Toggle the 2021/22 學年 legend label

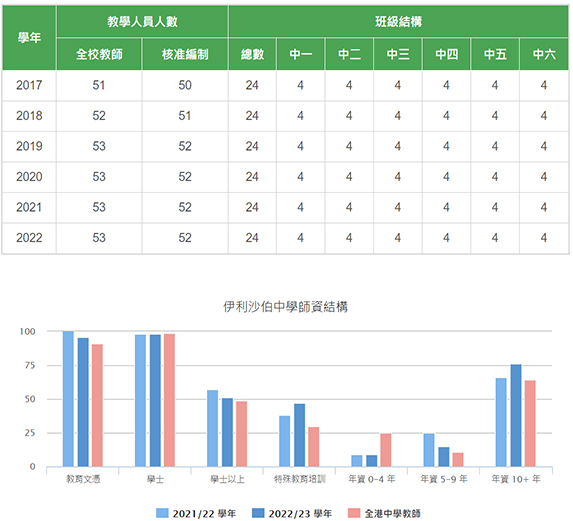204,513
